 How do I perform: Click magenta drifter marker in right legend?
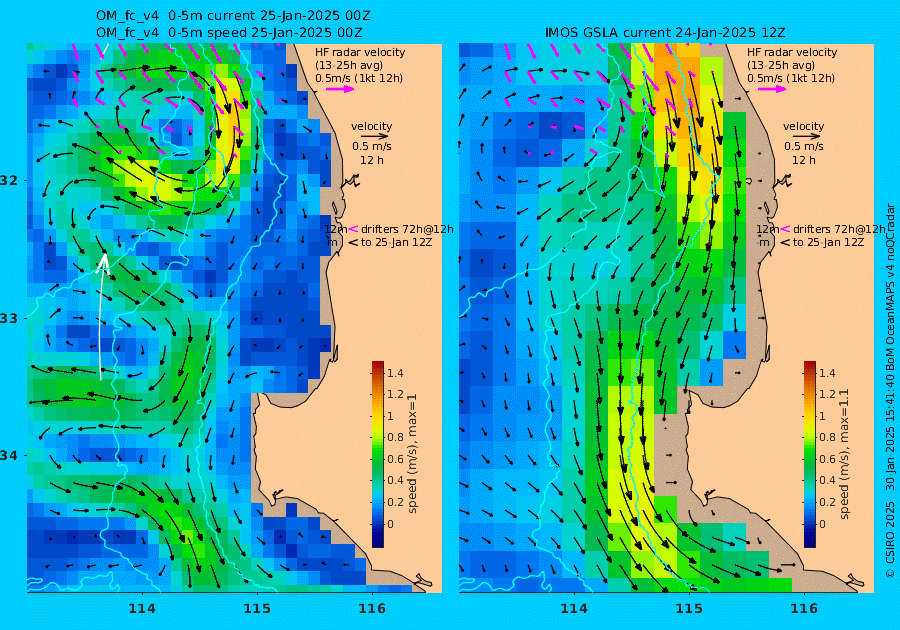(x=785, y=229)
